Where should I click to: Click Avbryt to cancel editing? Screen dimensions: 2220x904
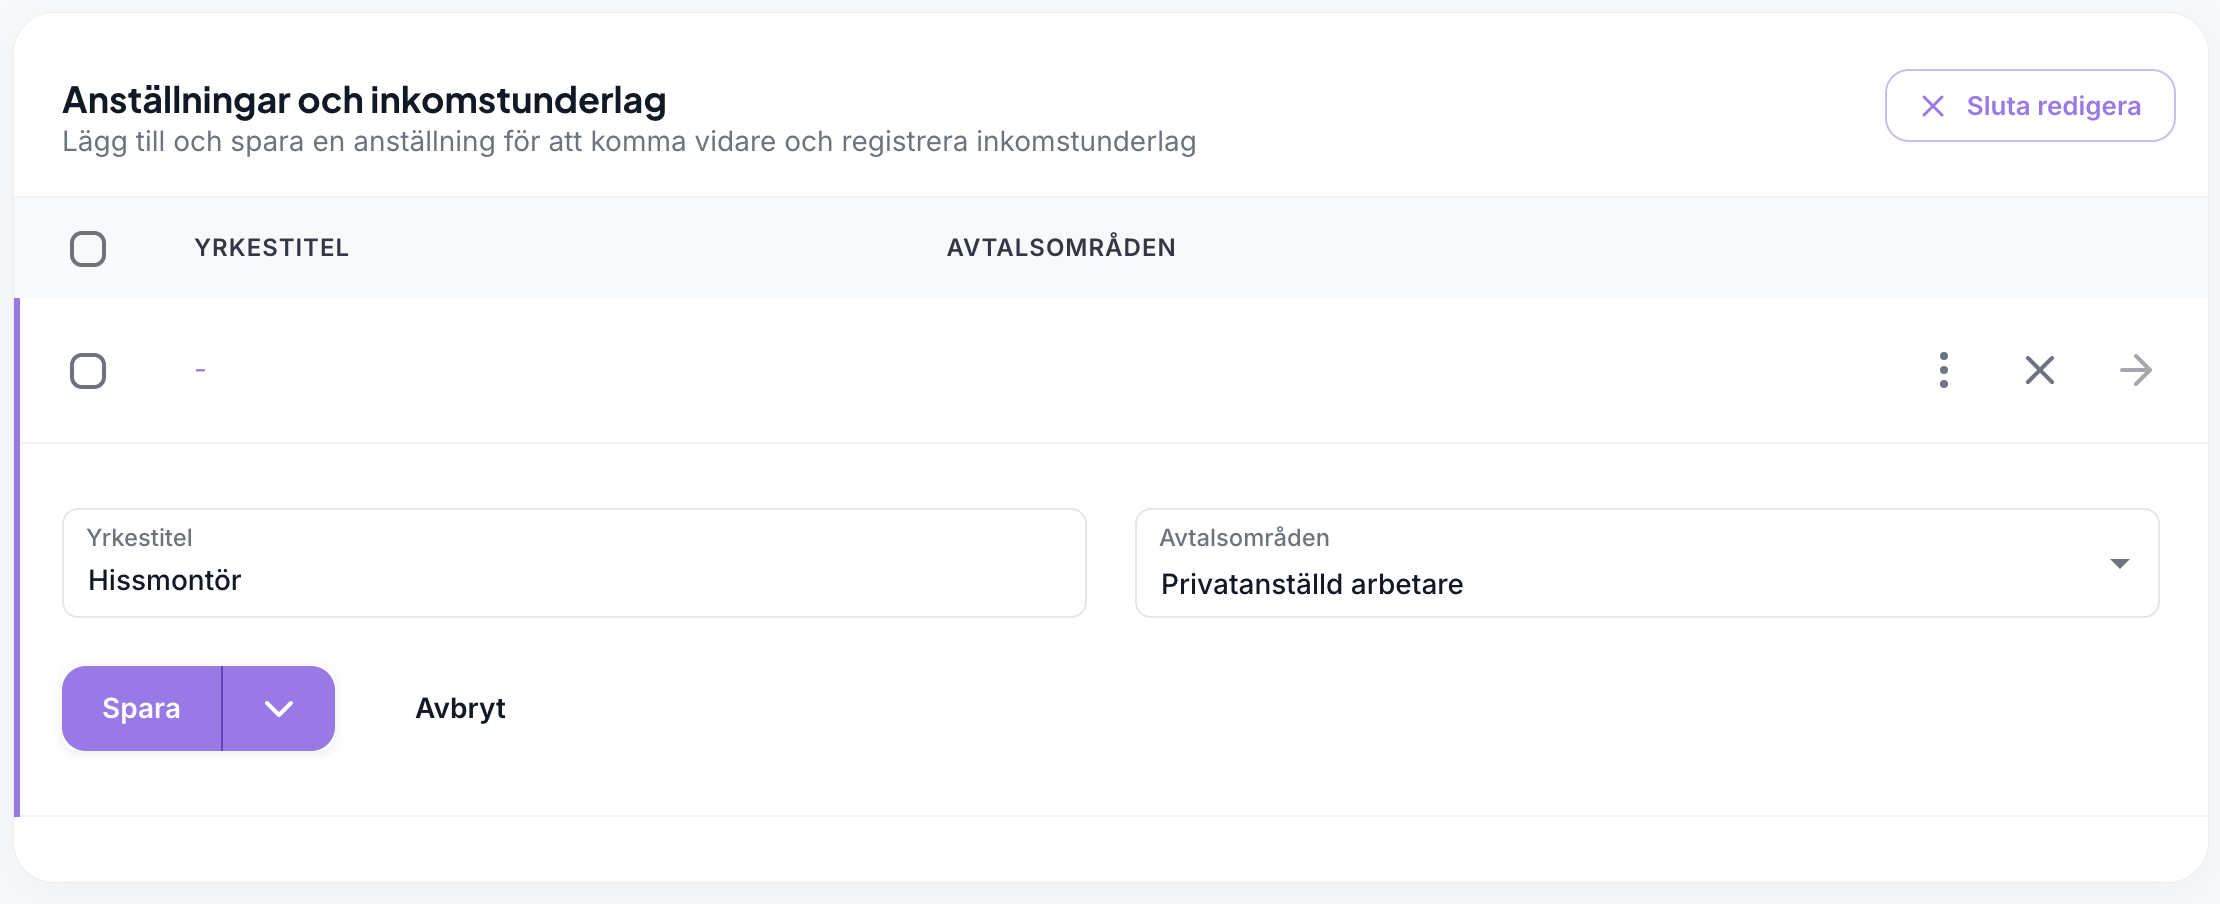point(460,709)
